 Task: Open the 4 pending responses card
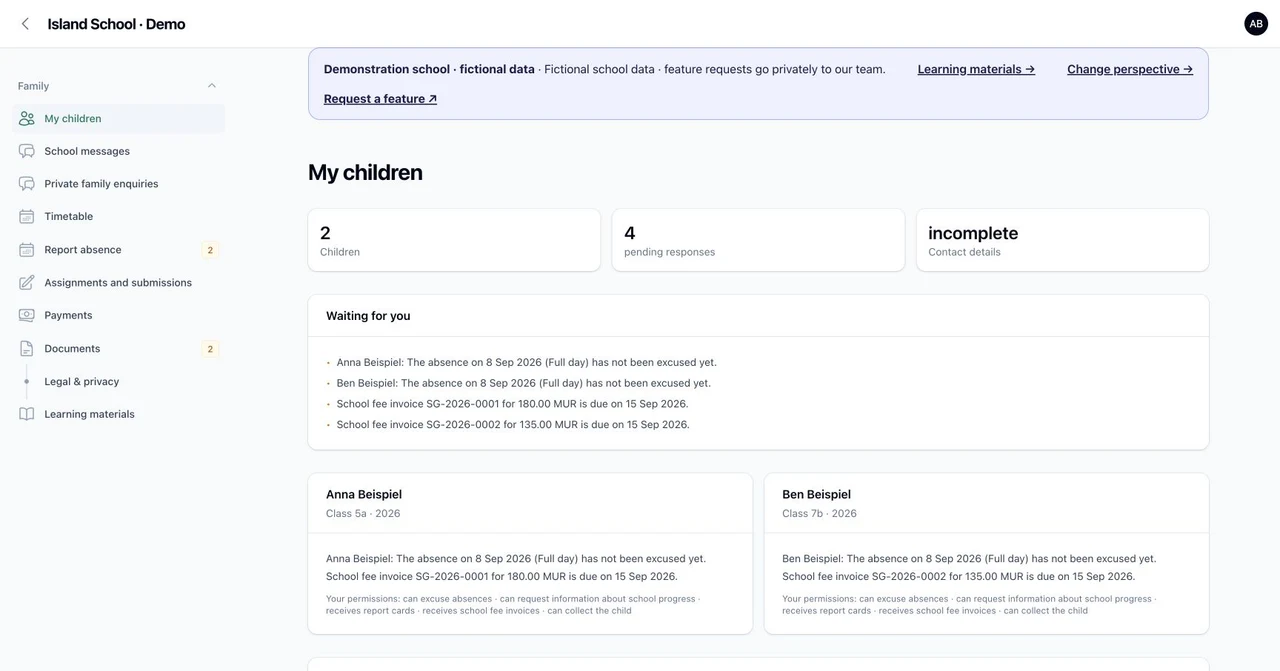(758, 240)
